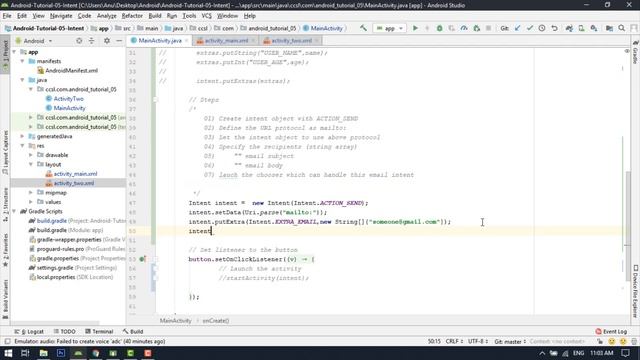The height and width of the screenshot is (360, 640).
Task: Open Windows notification center icon
Action: [x=625, y=353]
